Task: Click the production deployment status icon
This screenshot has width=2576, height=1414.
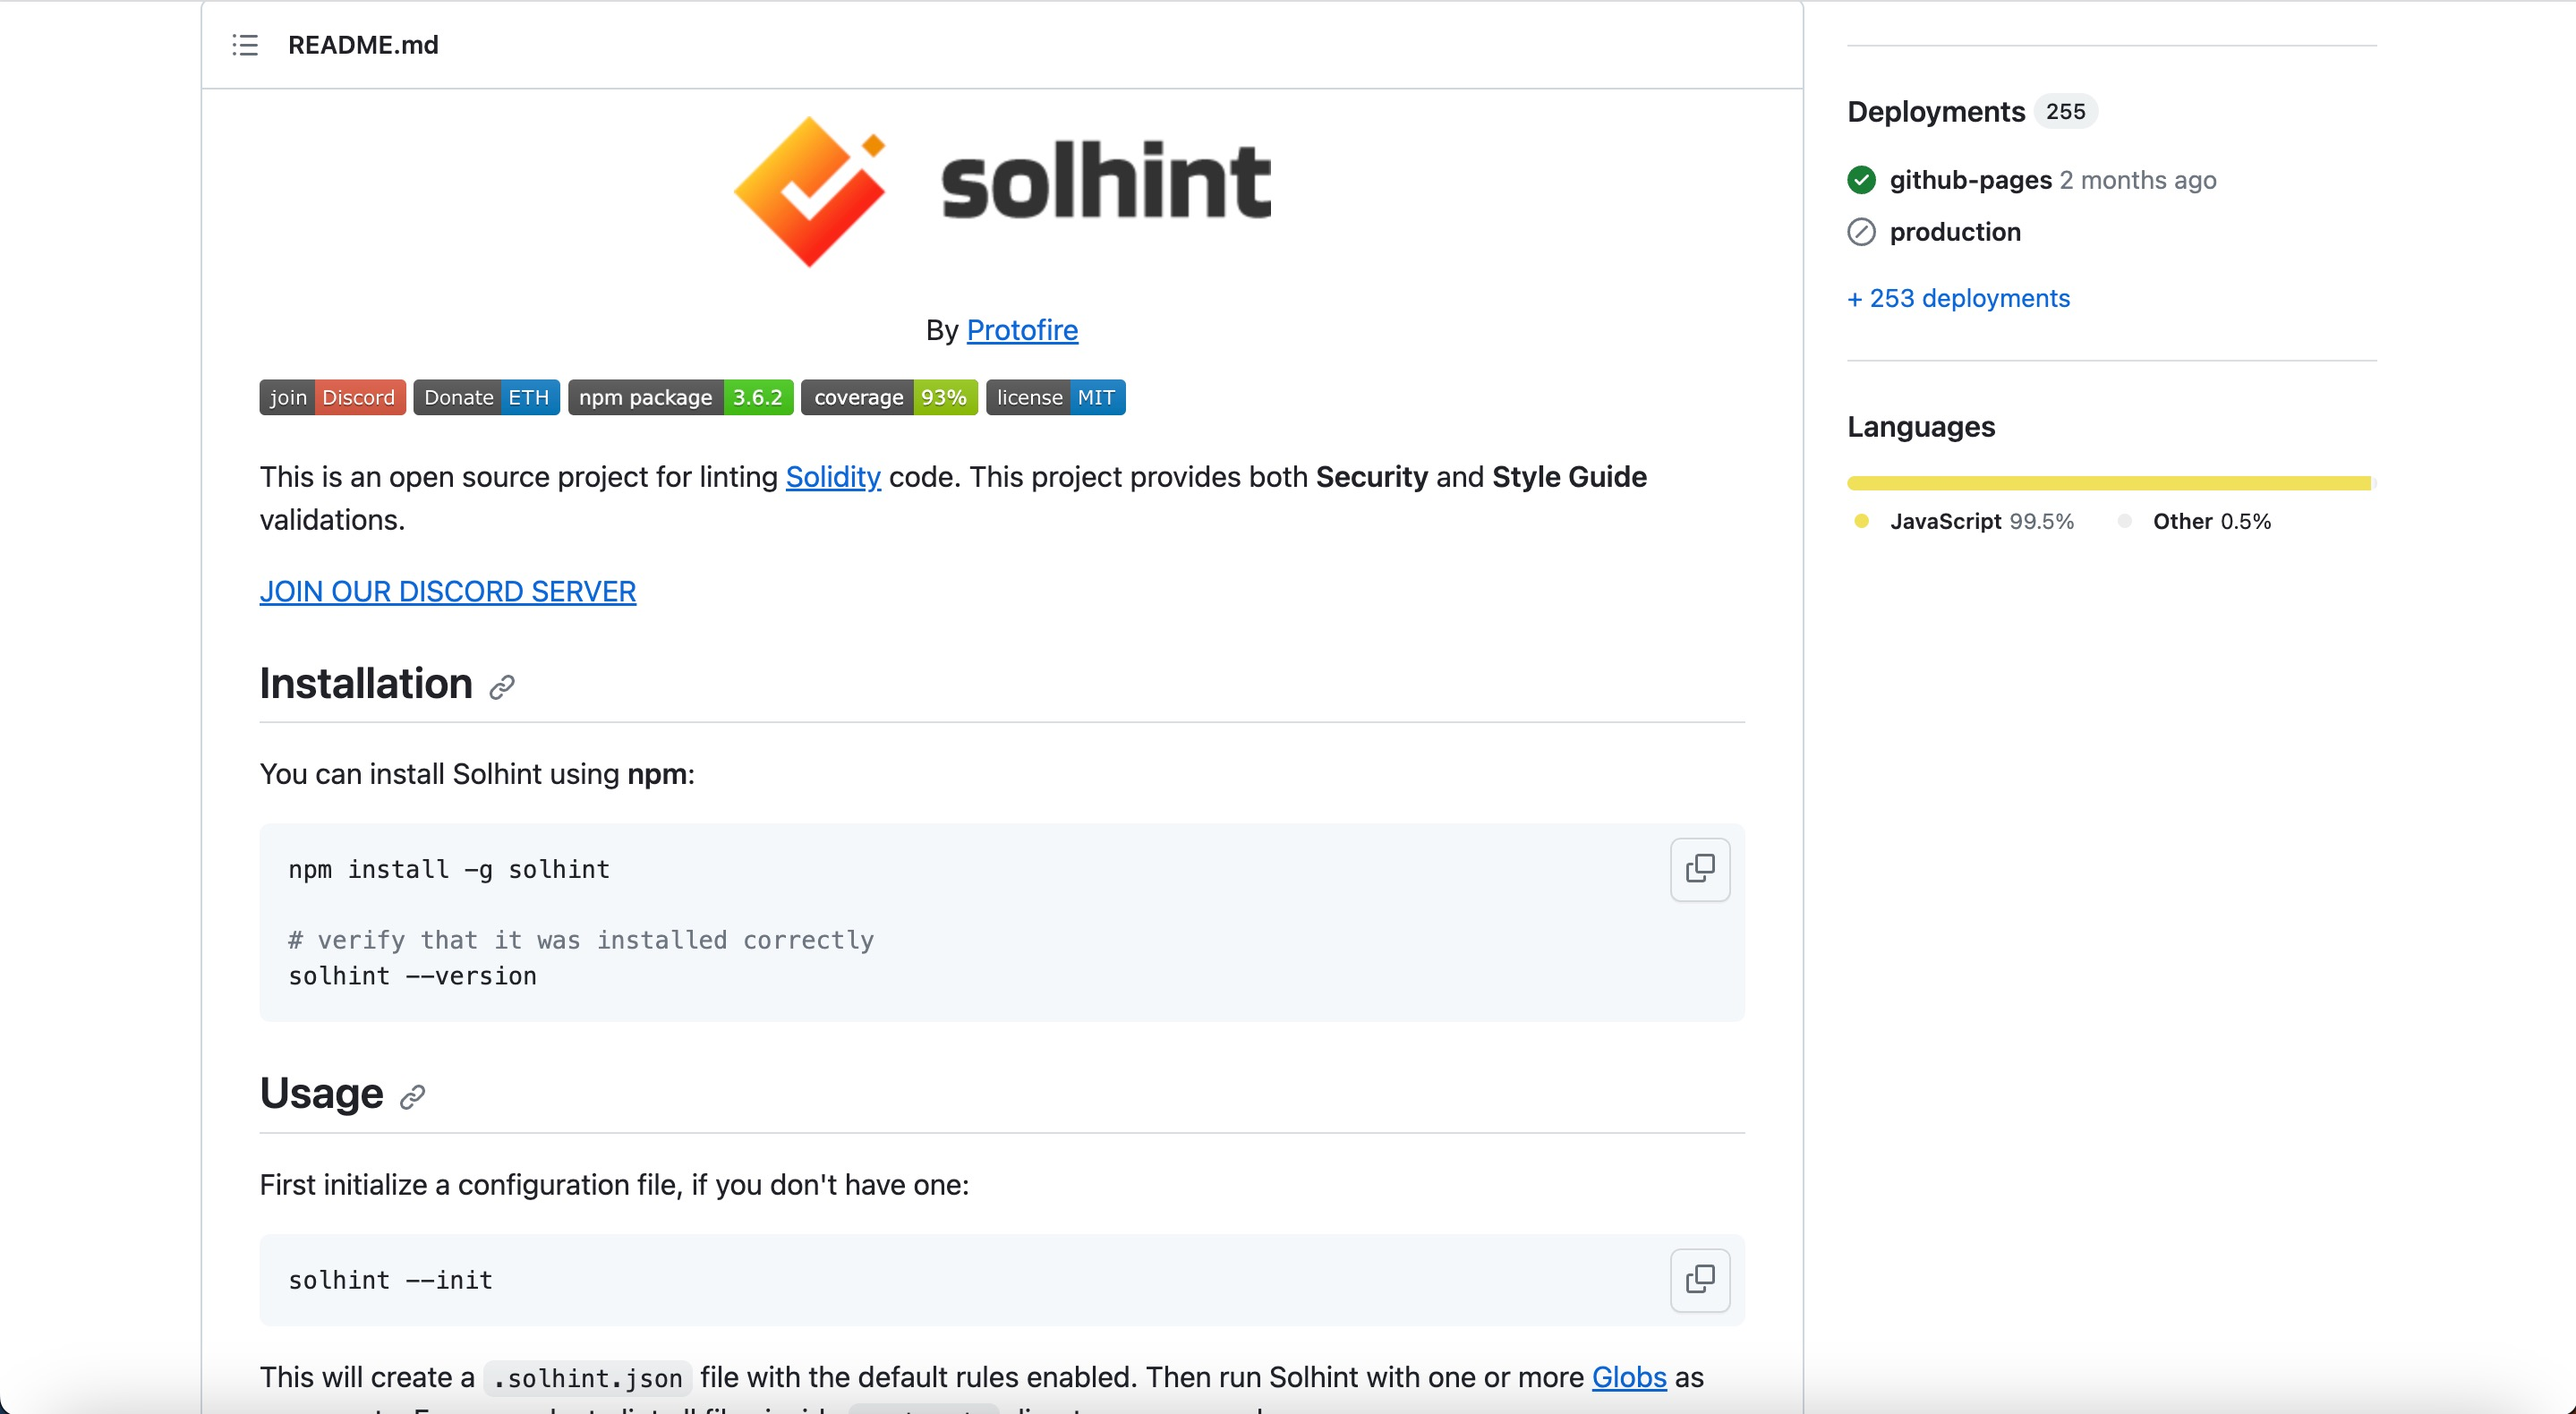Action: (1861, 232)
